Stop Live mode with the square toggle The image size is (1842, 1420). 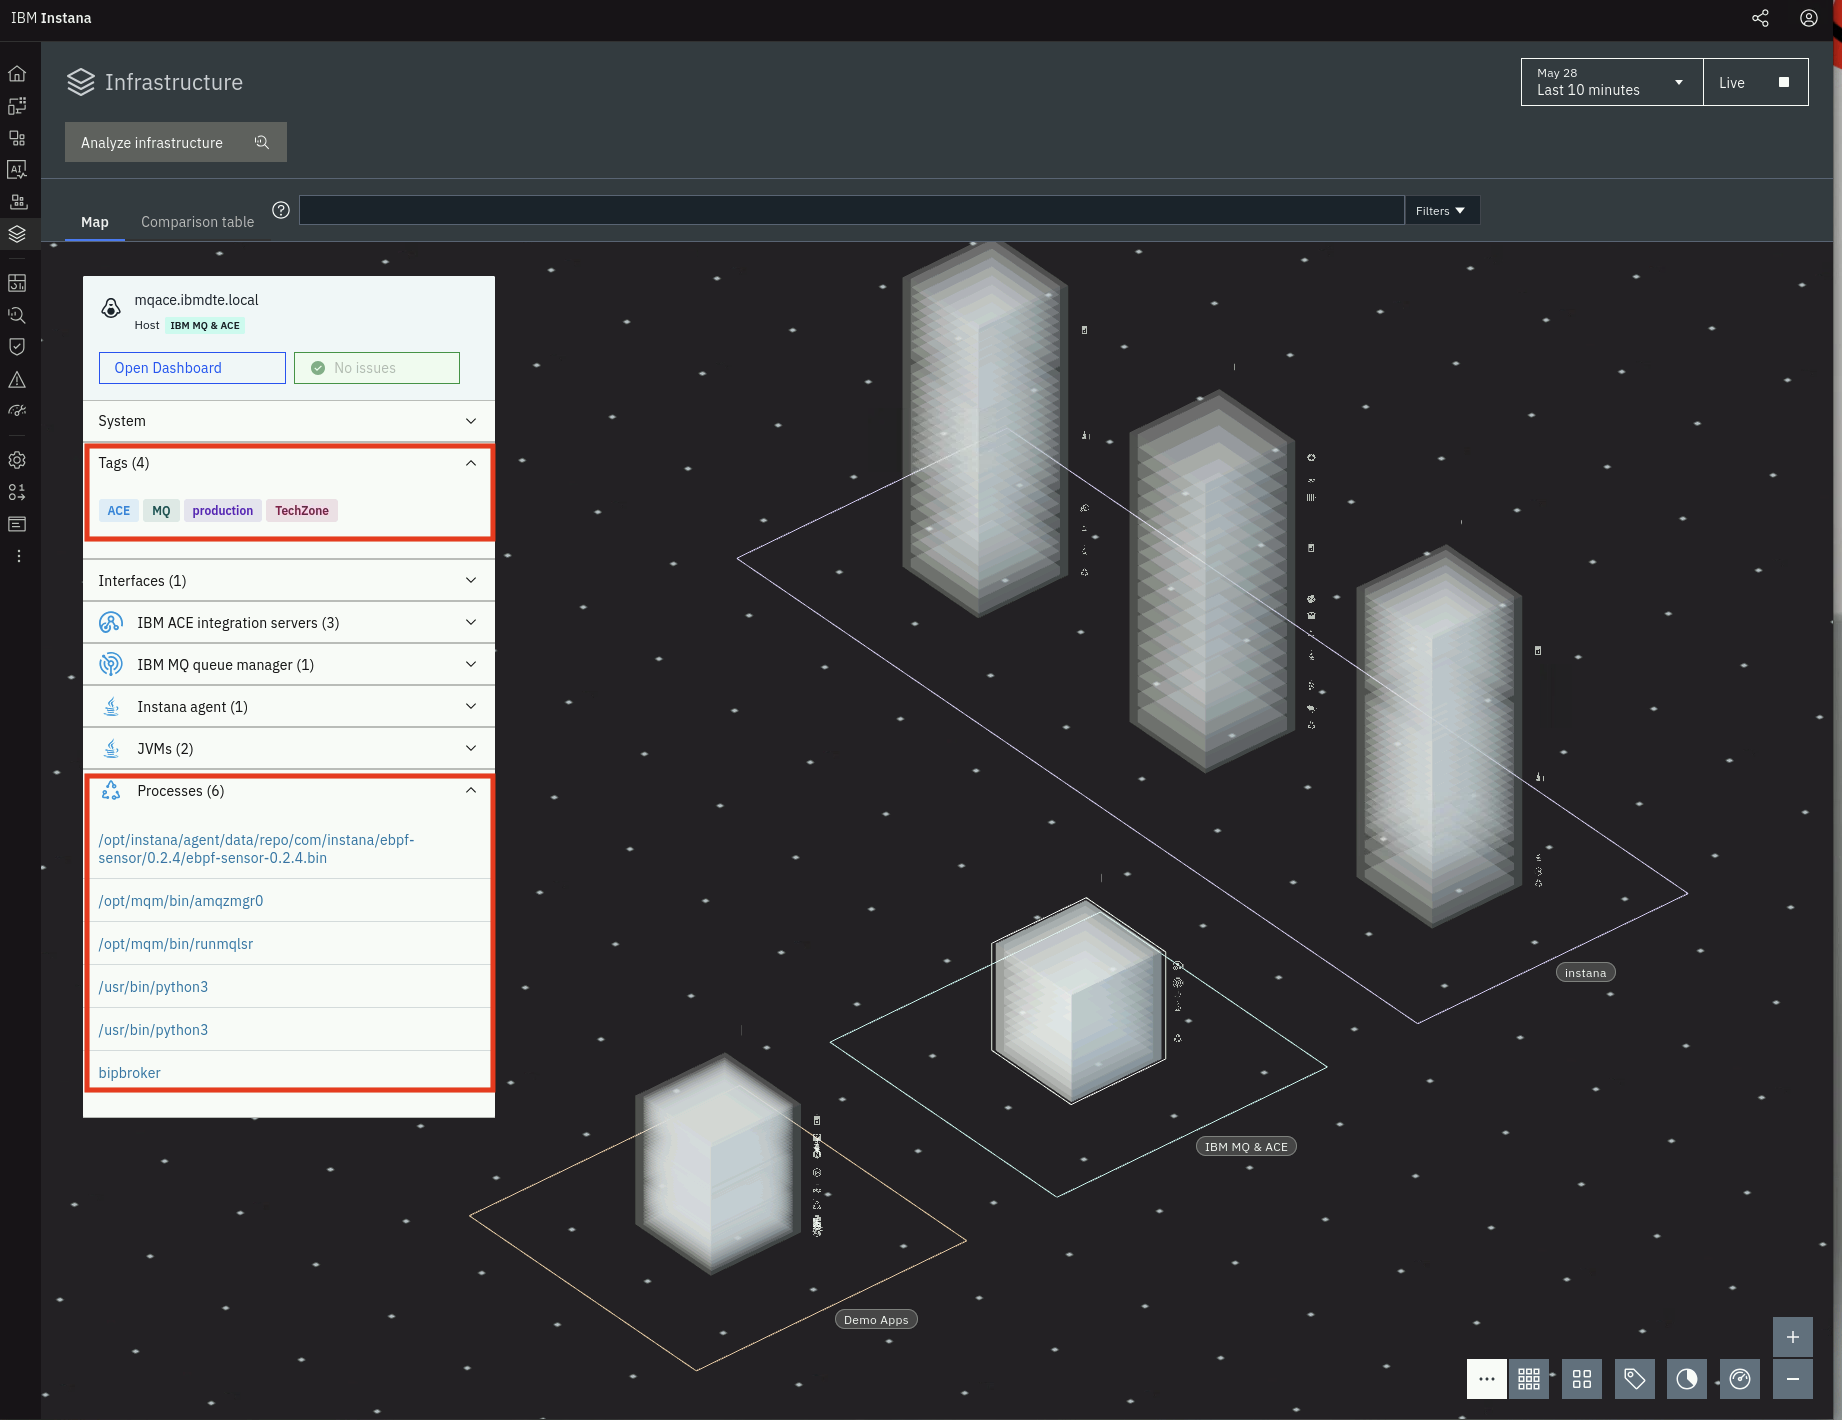pos(1784,82)
